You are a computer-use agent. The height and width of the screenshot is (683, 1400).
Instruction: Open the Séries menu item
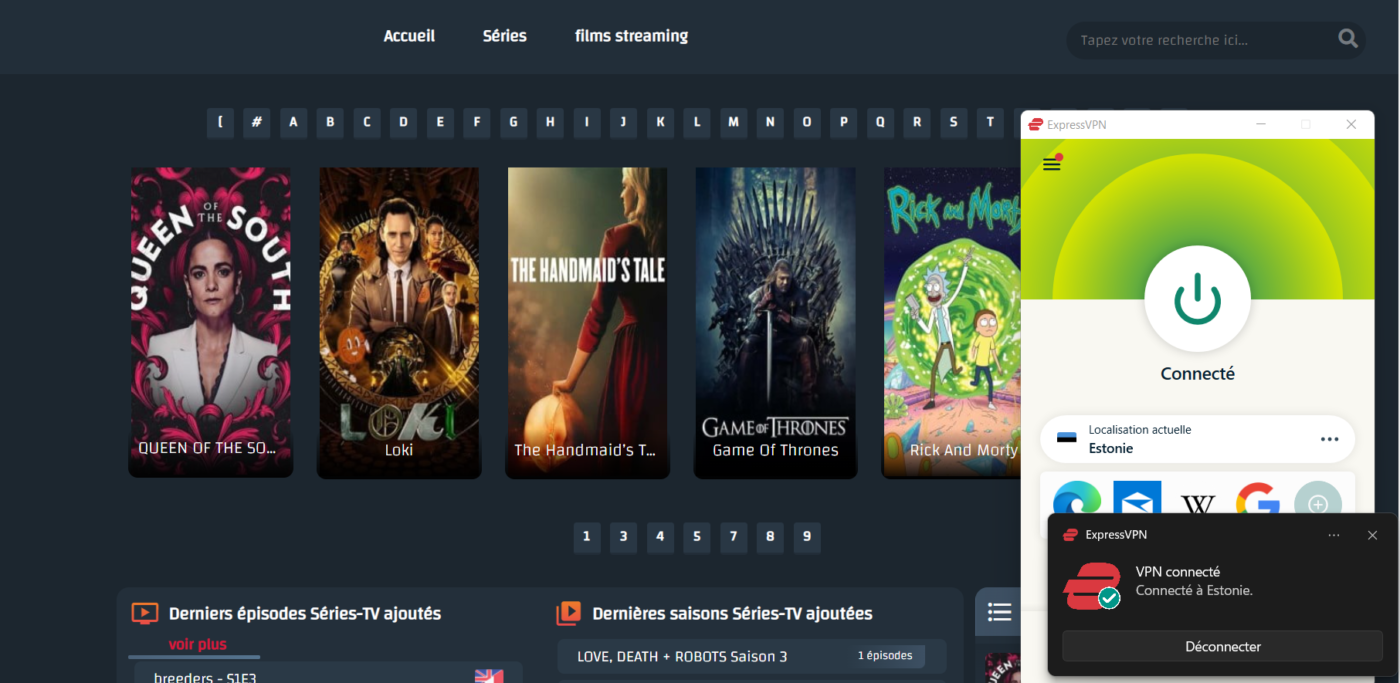505,36
